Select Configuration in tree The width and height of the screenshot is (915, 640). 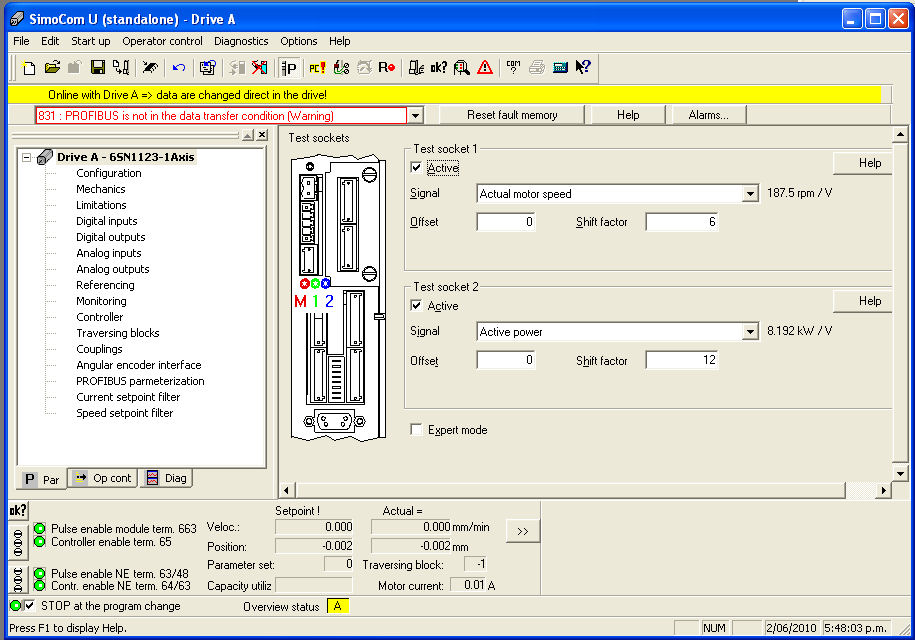coord(109,173)
